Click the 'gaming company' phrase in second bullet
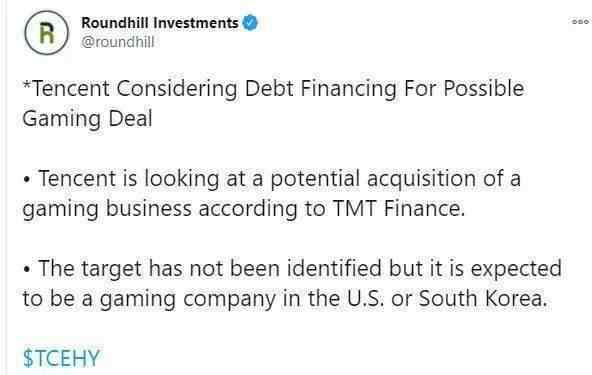The width and height of the screenshot is (592, 375). tap(188, 299)
